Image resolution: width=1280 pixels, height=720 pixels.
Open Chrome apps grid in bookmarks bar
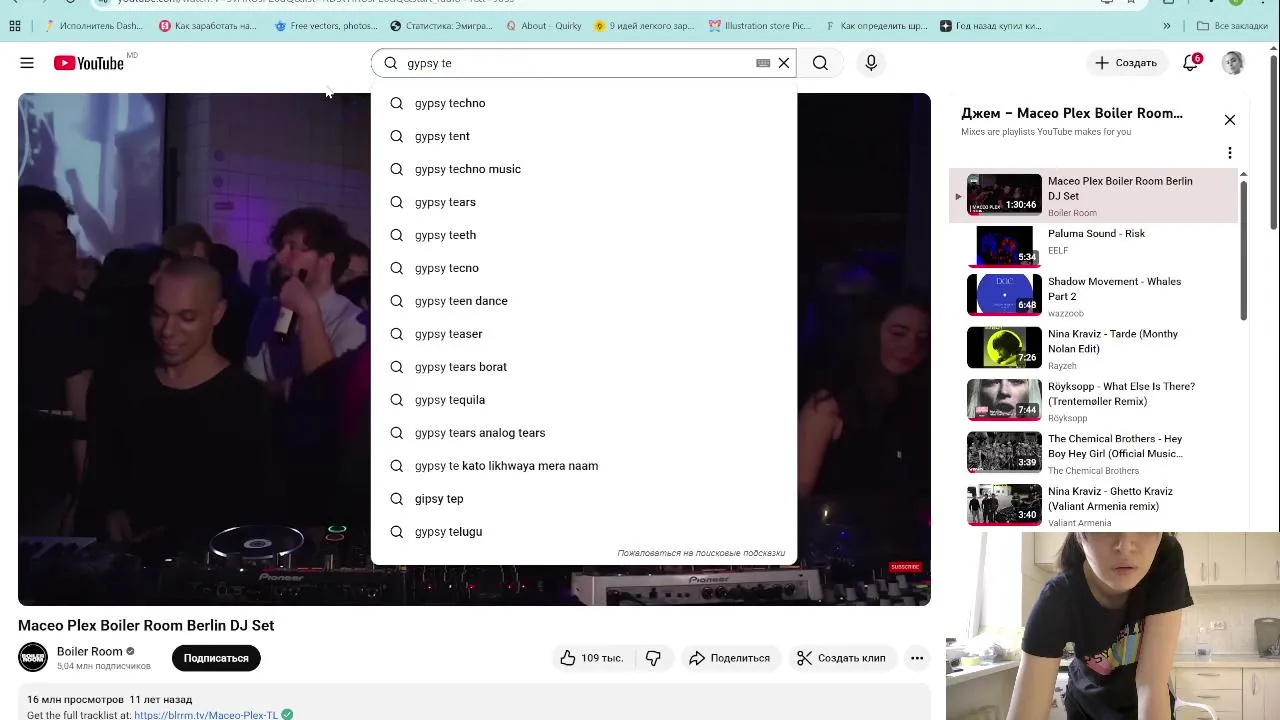click(15, 26)
